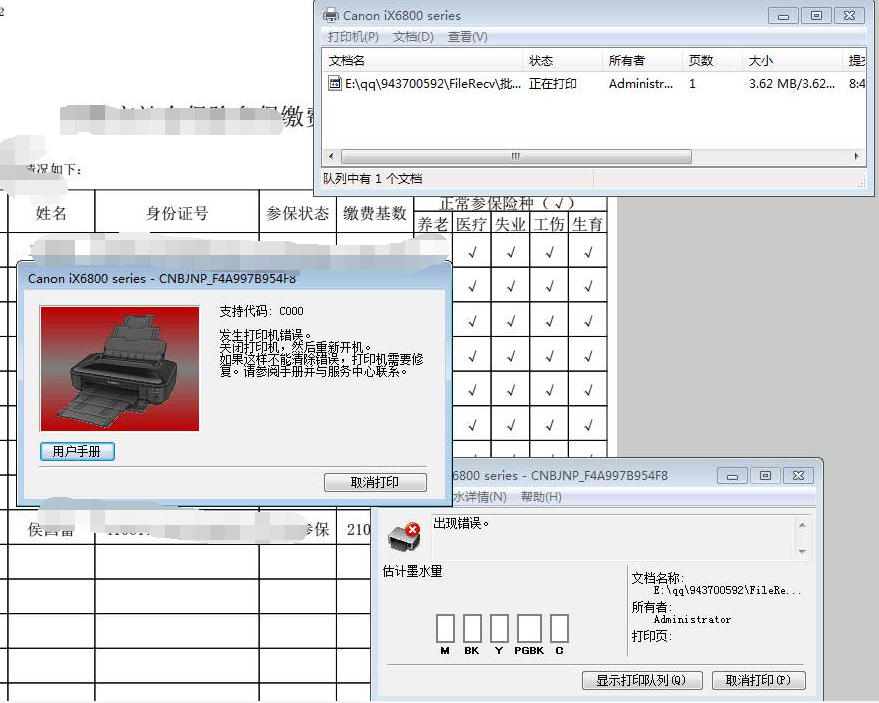The height and width of the screenshot is (703, 879).
Task: Click the document path E:\qq\943700592\FileRe... in status monitor
Action: tap(727, 590)
